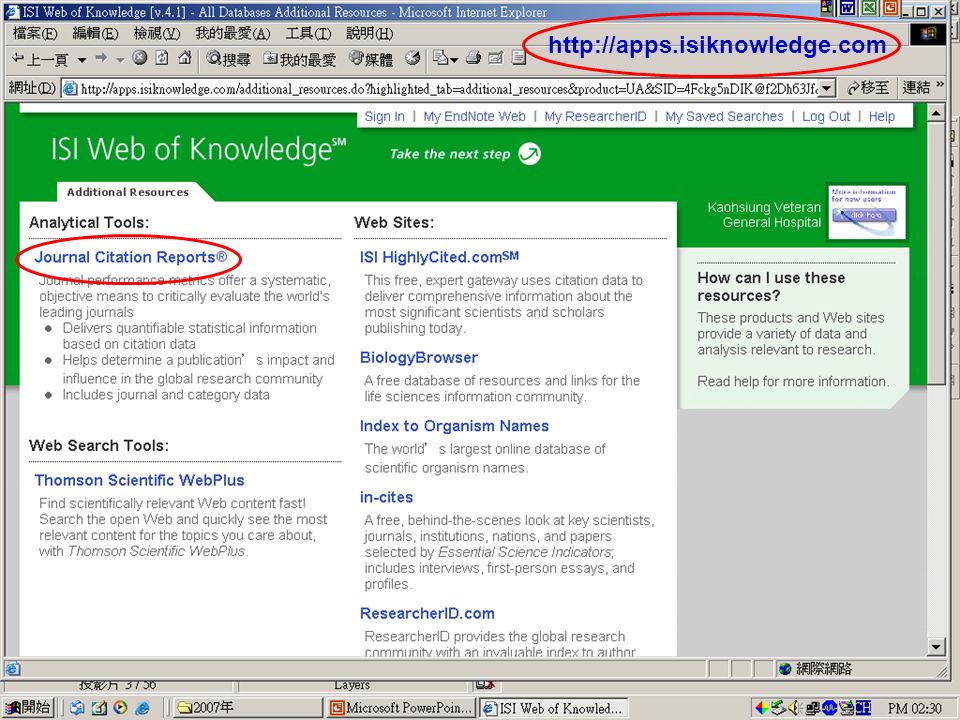Open the 媒體 media toolbar button
Viewport: 960px width, 720px height.
[371, 59]
